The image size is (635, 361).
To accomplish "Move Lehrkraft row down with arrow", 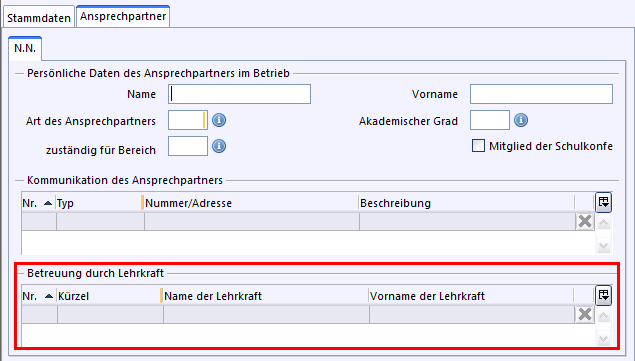I will 603,339.
